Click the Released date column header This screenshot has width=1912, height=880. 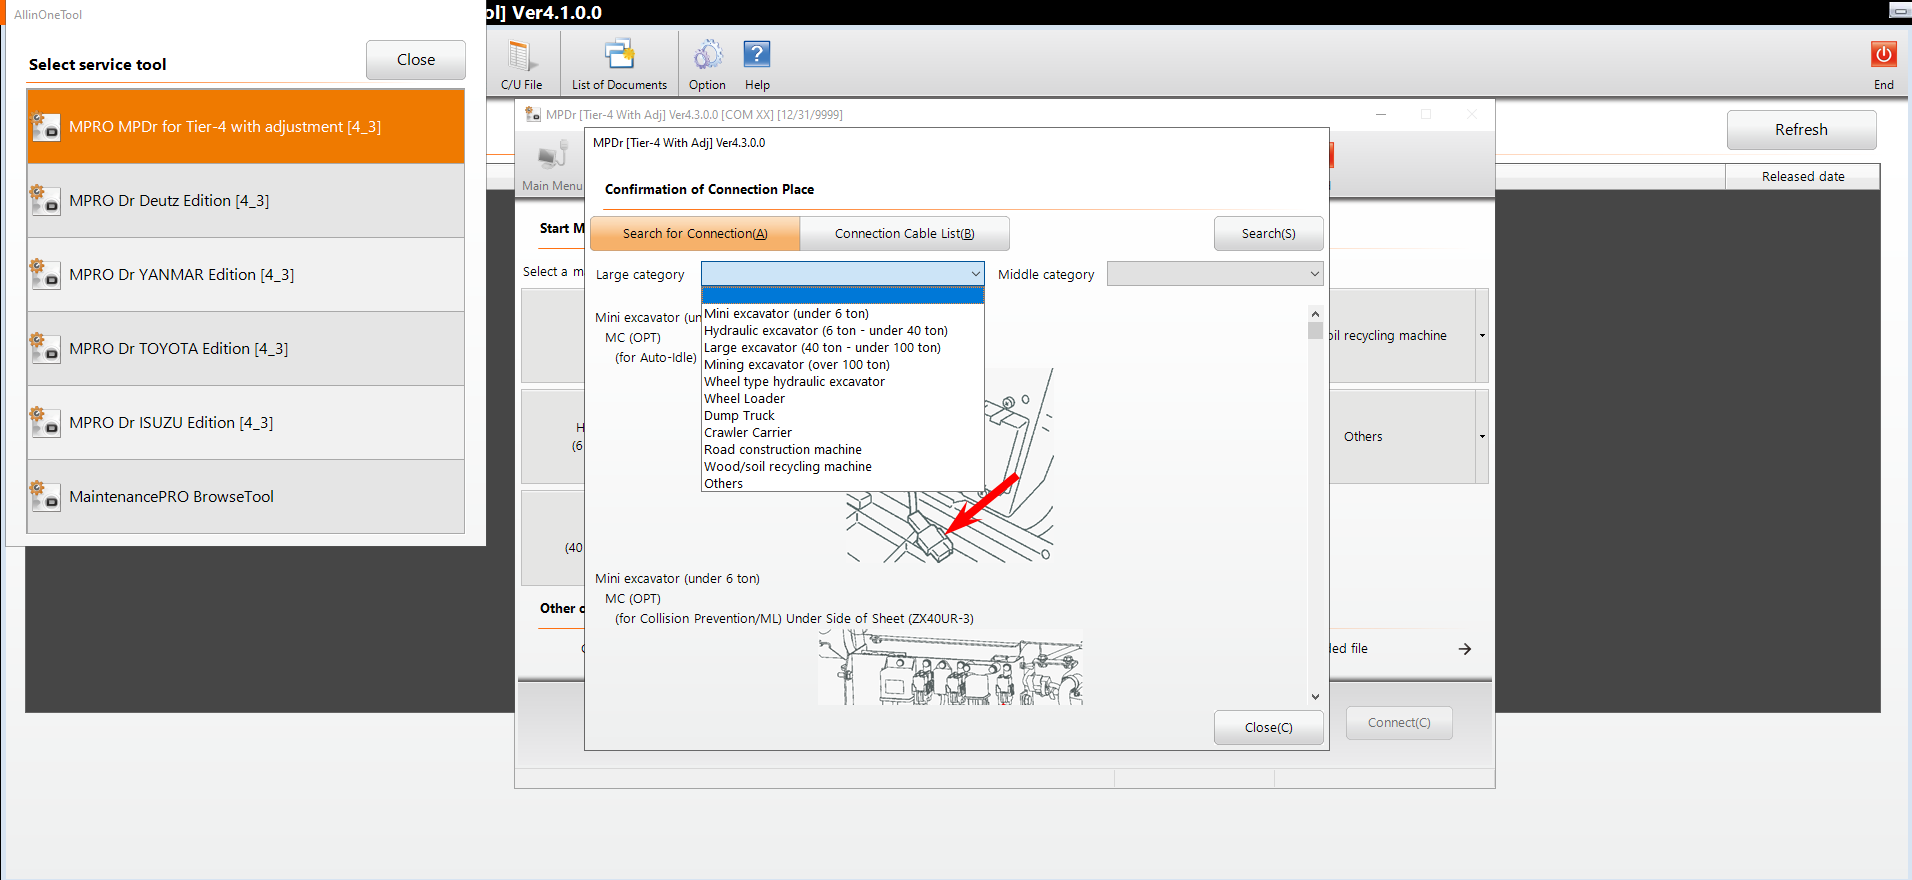(x=1802, y=177)
